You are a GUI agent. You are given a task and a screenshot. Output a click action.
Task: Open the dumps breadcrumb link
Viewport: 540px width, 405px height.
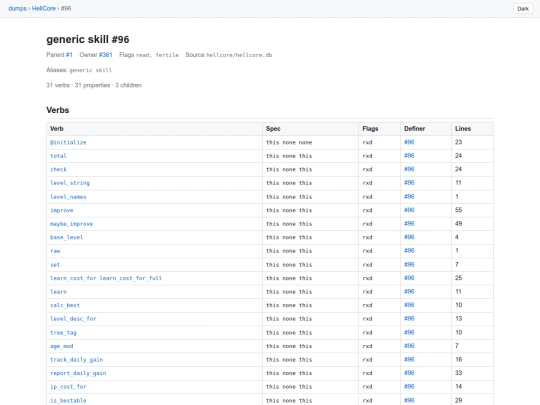click(x=17, y=9)
